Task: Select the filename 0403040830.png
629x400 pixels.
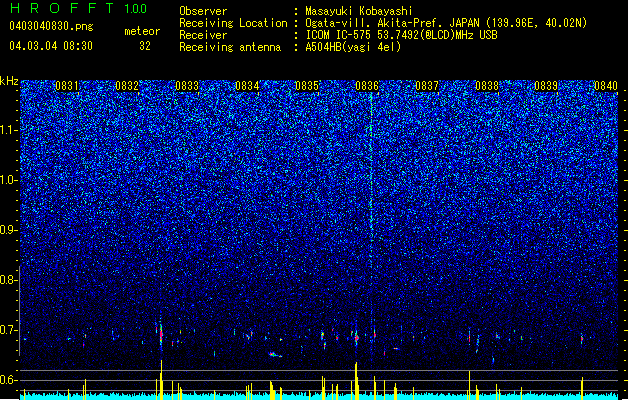Action: pos(51,26)
